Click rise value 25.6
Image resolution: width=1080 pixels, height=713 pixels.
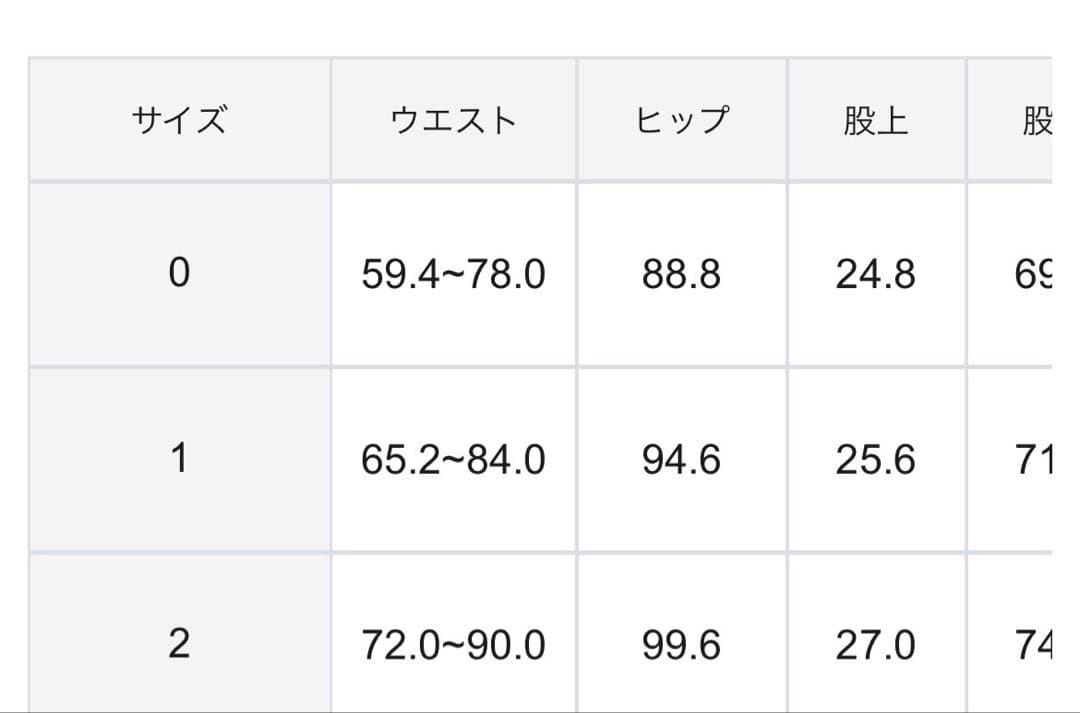(875, 459)
